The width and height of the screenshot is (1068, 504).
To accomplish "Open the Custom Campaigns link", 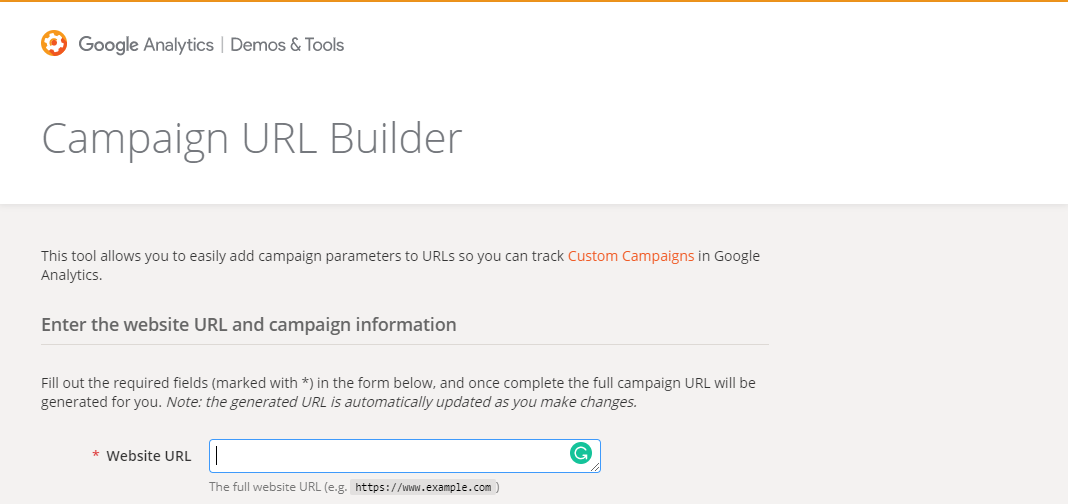I will click(x=631, y=256).
